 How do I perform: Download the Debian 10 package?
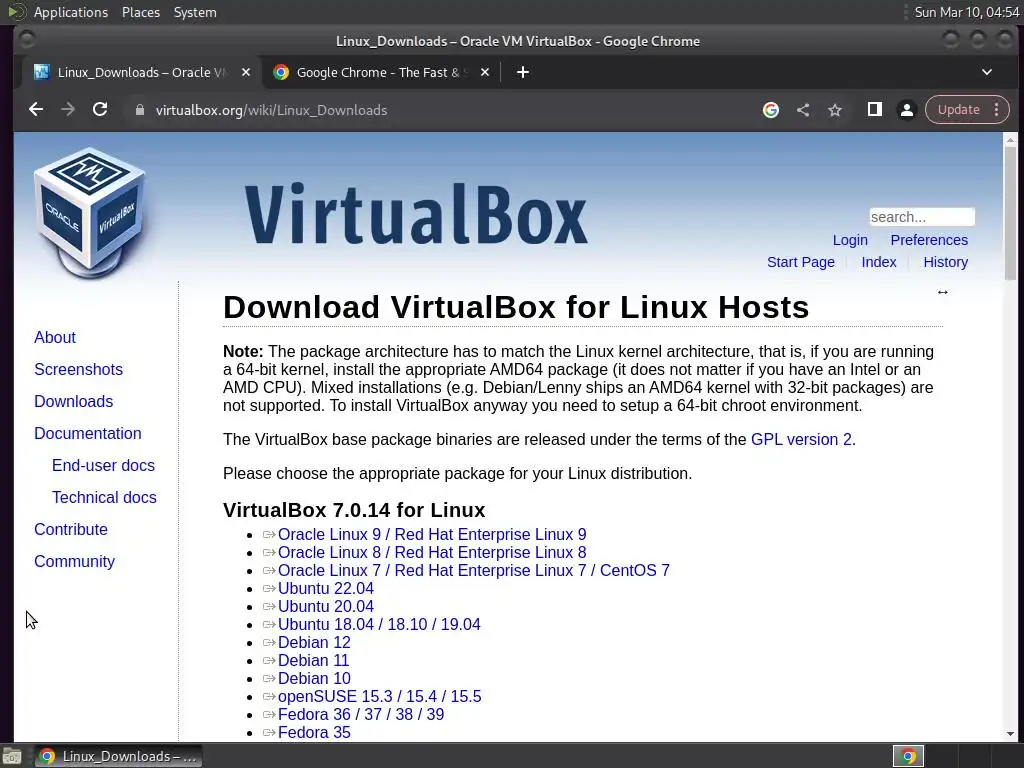point(314,679)
